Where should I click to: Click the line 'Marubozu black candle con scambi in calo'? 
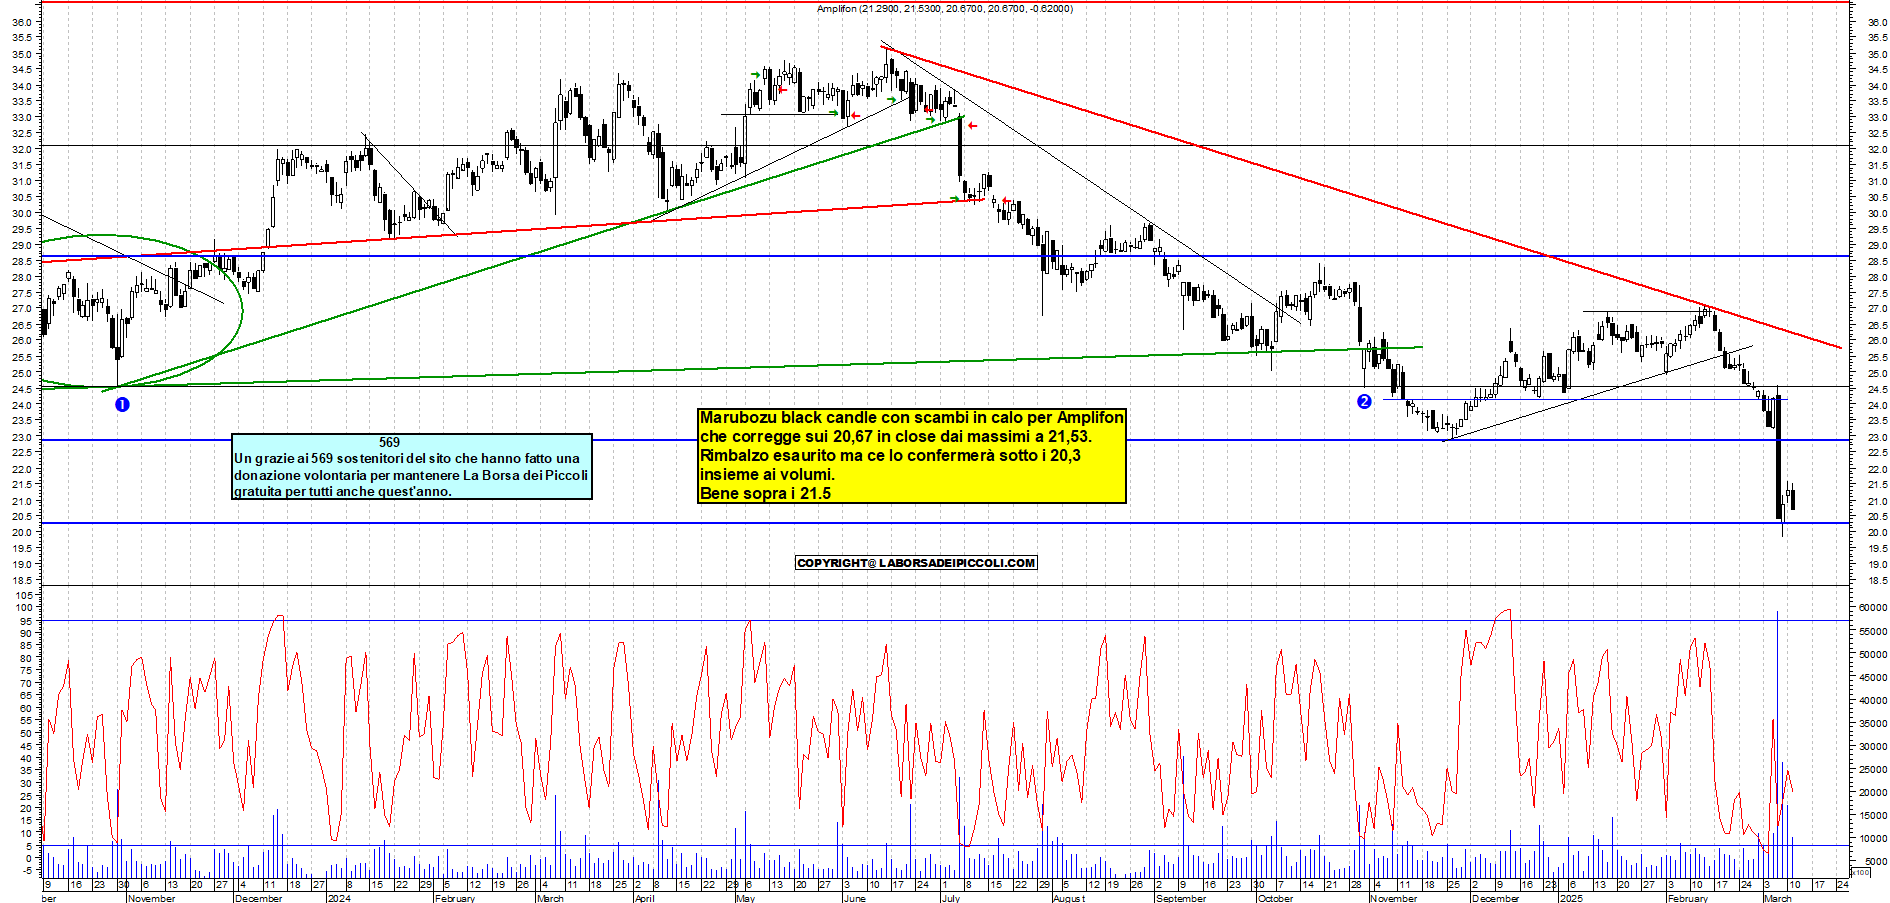click(x=912, y=417)
